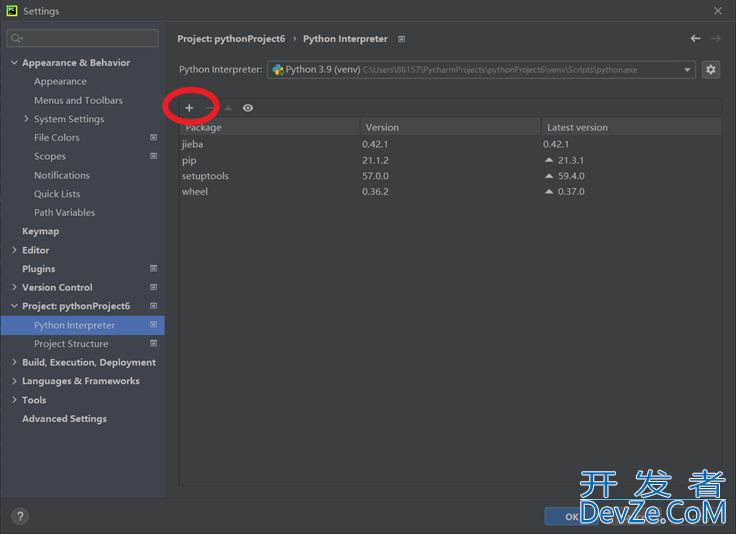736x534 pixels.
Task: Click the search magnifier icon
Action: click(x=16, y=38)
